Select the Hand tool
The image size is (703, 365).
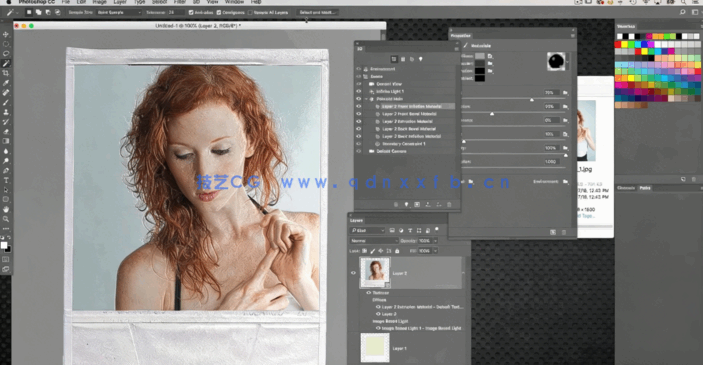[x=6, y=209]
